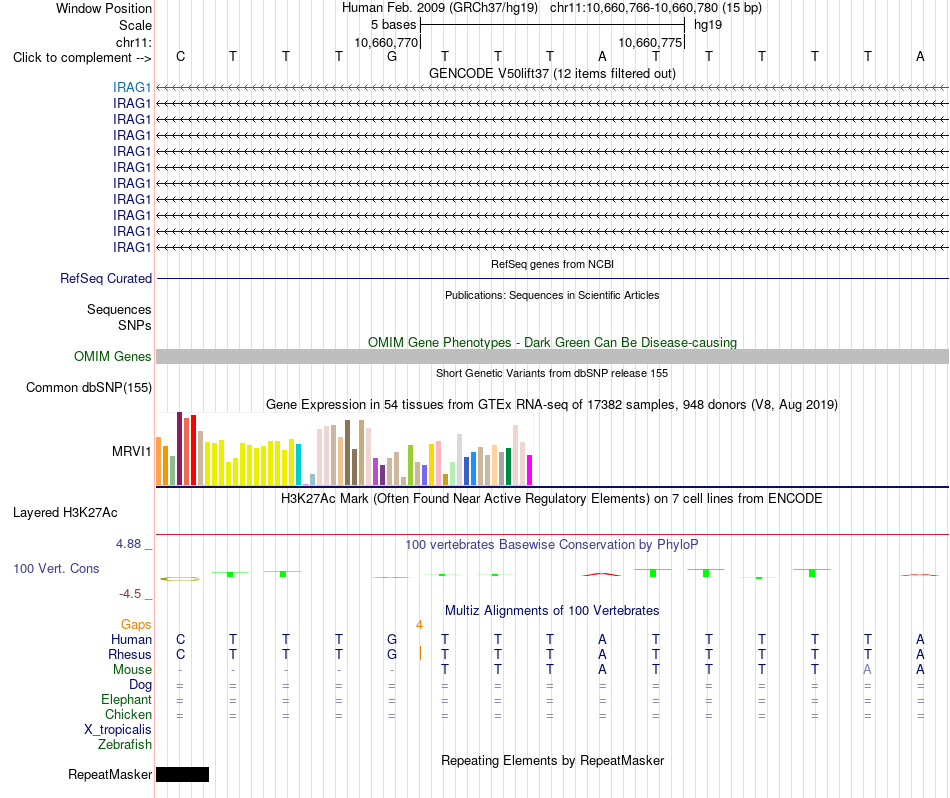This screenshot has height=798, width=950.
Task: Click the gray OMIM Genes bar
Action: pos(552,356)
